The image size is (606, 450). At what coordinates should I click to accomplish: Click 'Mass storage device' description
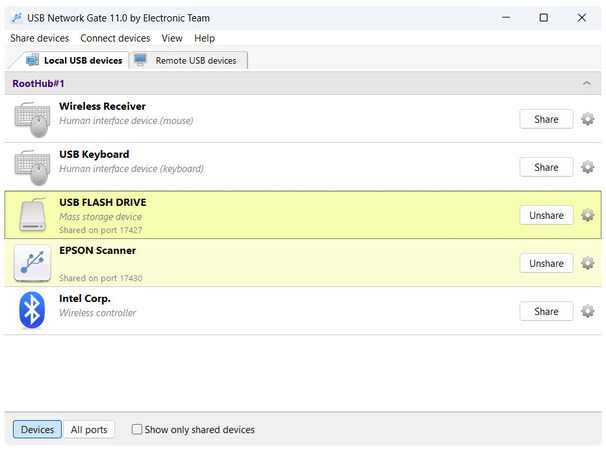pos(100,216)
